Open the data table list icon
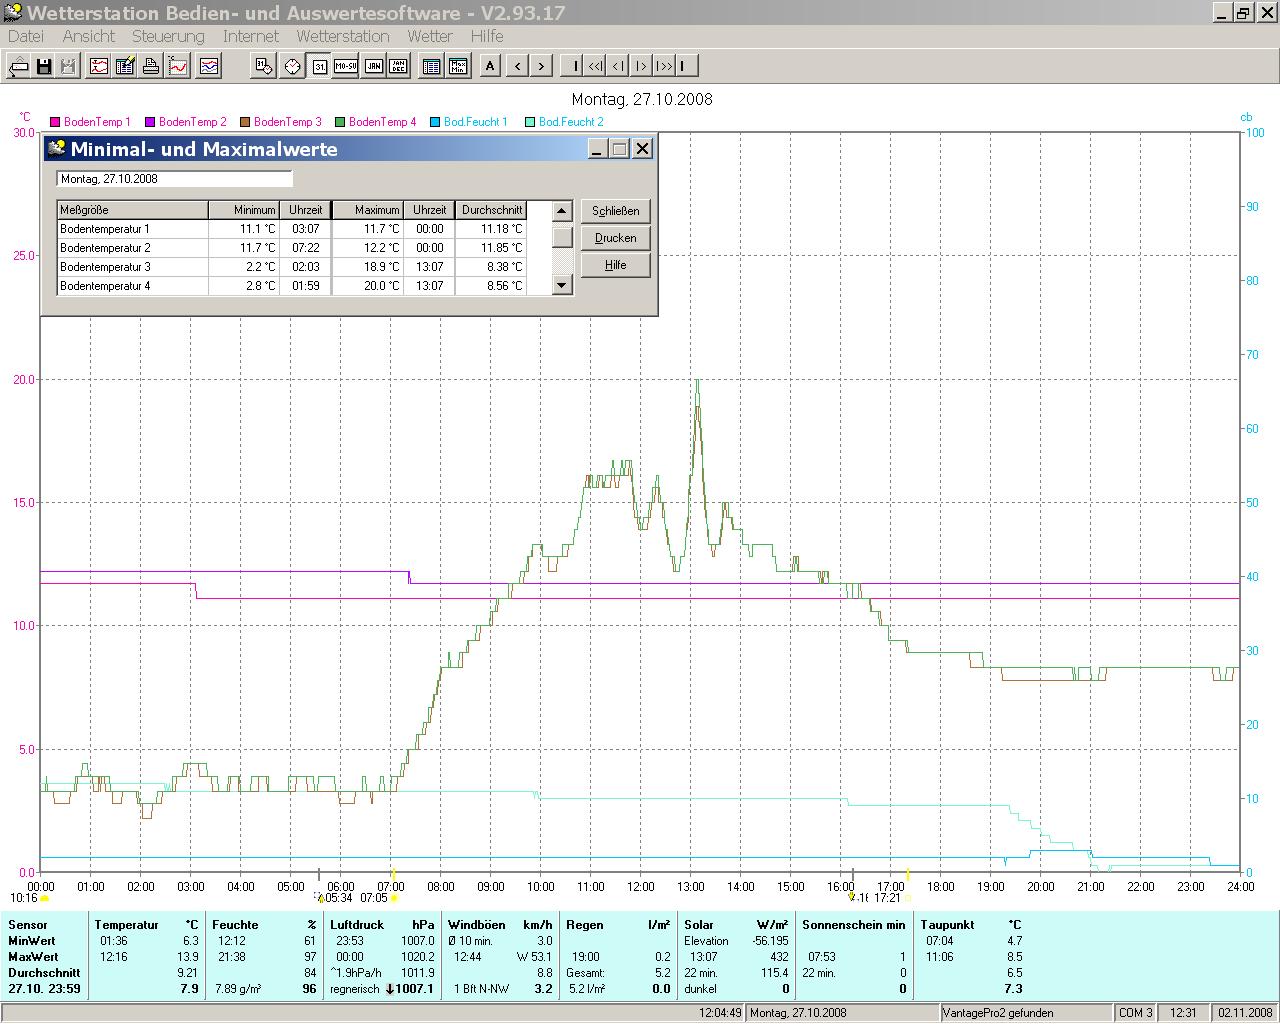 pyautogui.click(x=431, y=67)
